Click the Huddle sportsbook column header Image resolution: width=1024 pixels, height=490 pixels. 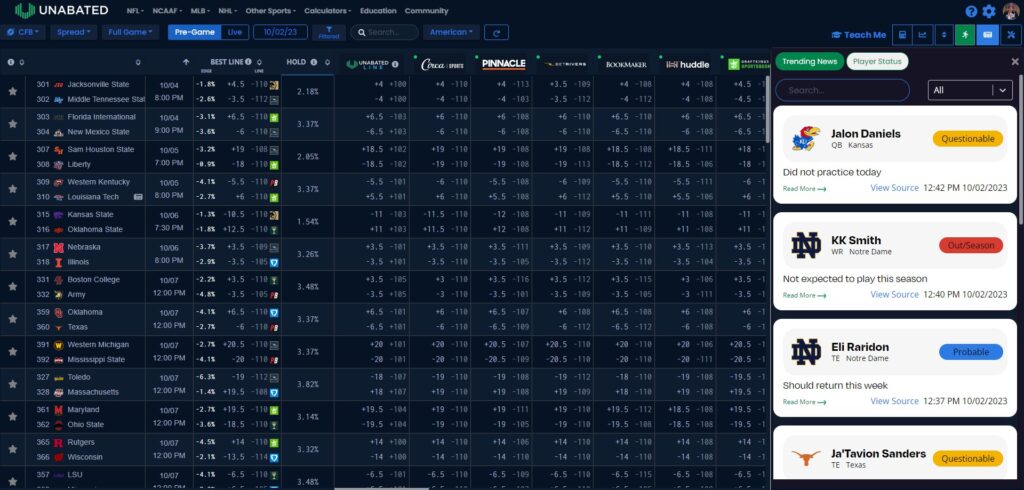[x=688, y=64]
